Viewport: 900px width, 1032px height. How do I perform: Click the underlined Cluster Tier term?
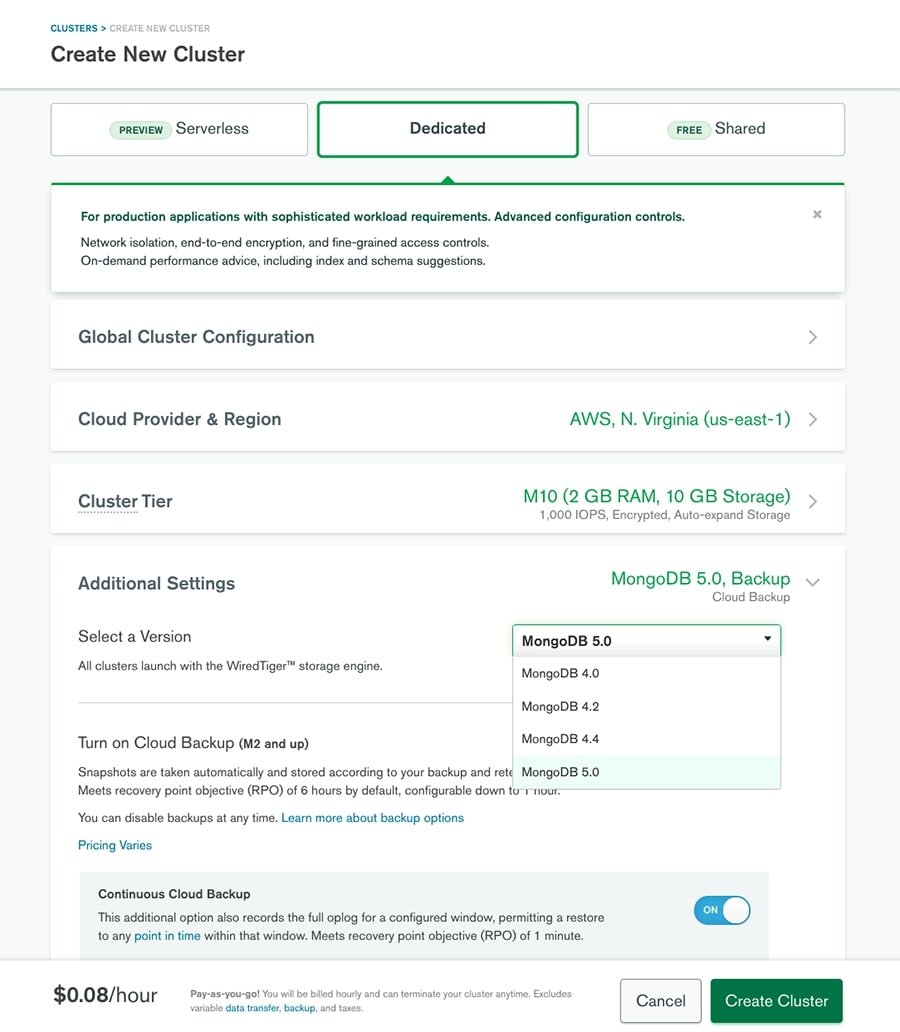click(124, 501)
